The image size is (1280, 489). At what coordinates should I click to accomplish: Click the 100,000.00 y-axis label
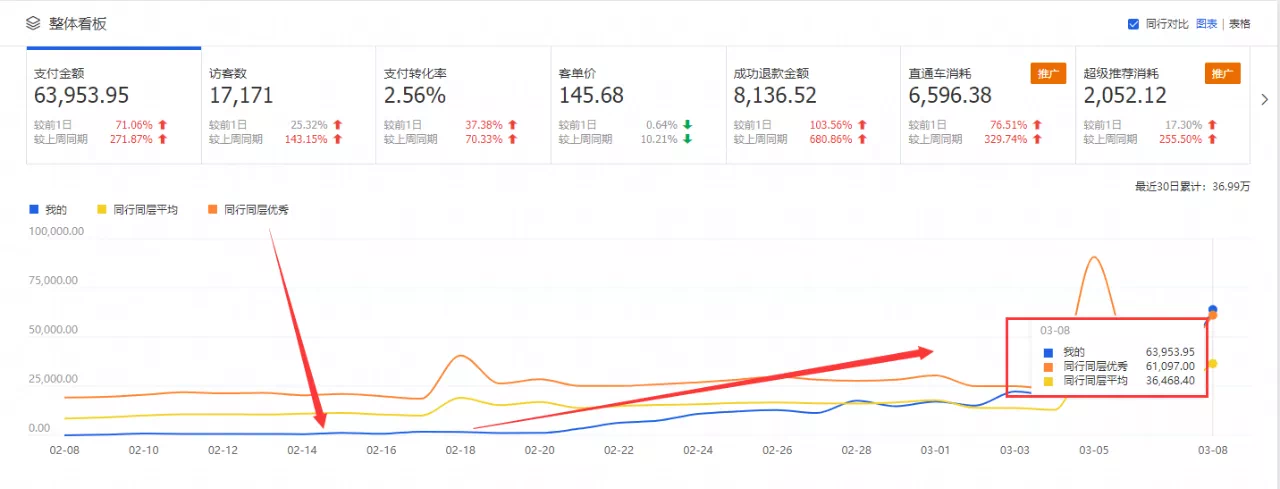point(56,231)
